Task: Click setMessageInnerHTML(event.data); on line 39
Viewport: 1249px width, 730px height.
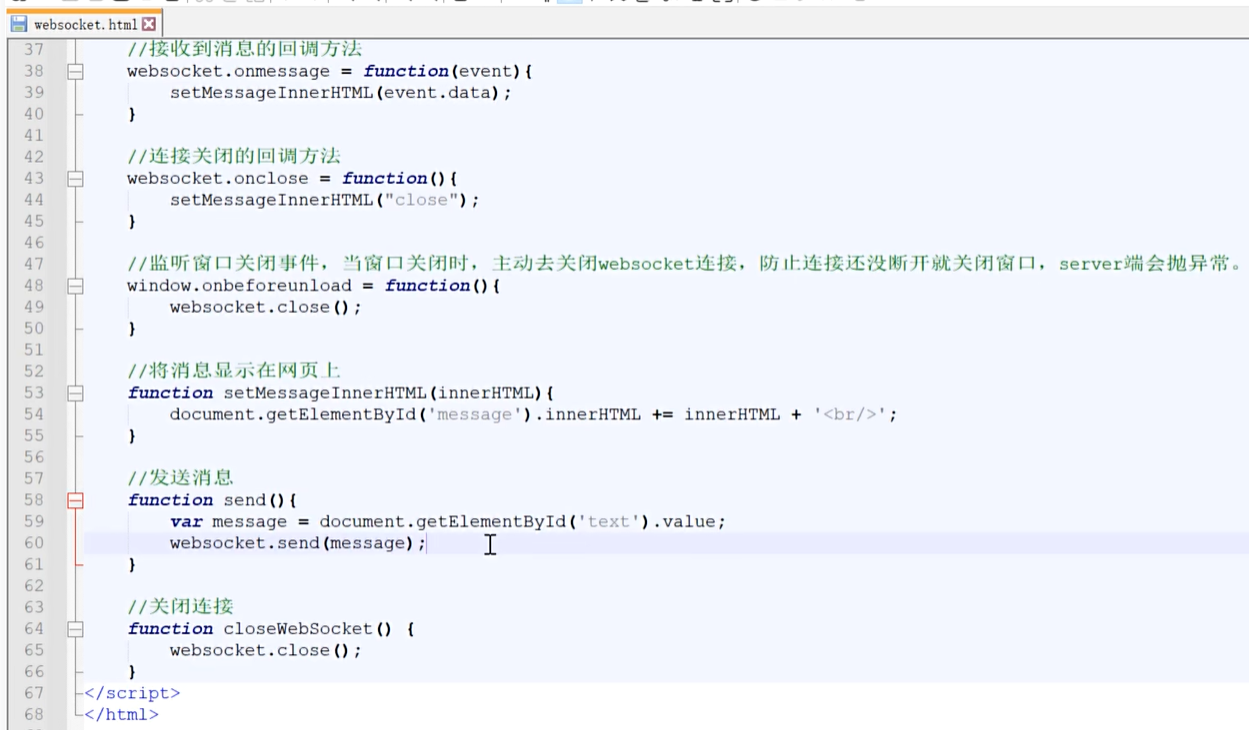Action: tap(340, 92)
